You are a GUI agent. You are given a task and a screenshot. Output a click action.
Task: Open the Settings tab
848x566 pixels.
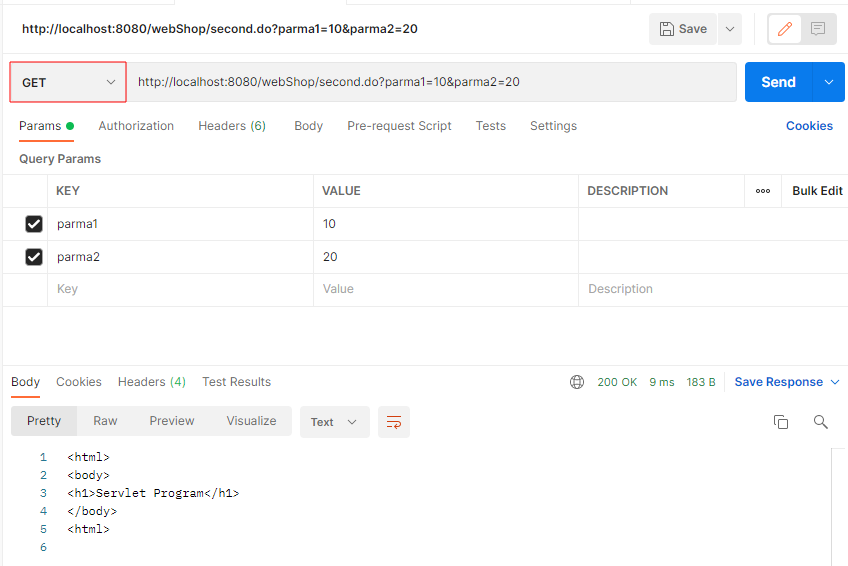click(x=553, y=126)
